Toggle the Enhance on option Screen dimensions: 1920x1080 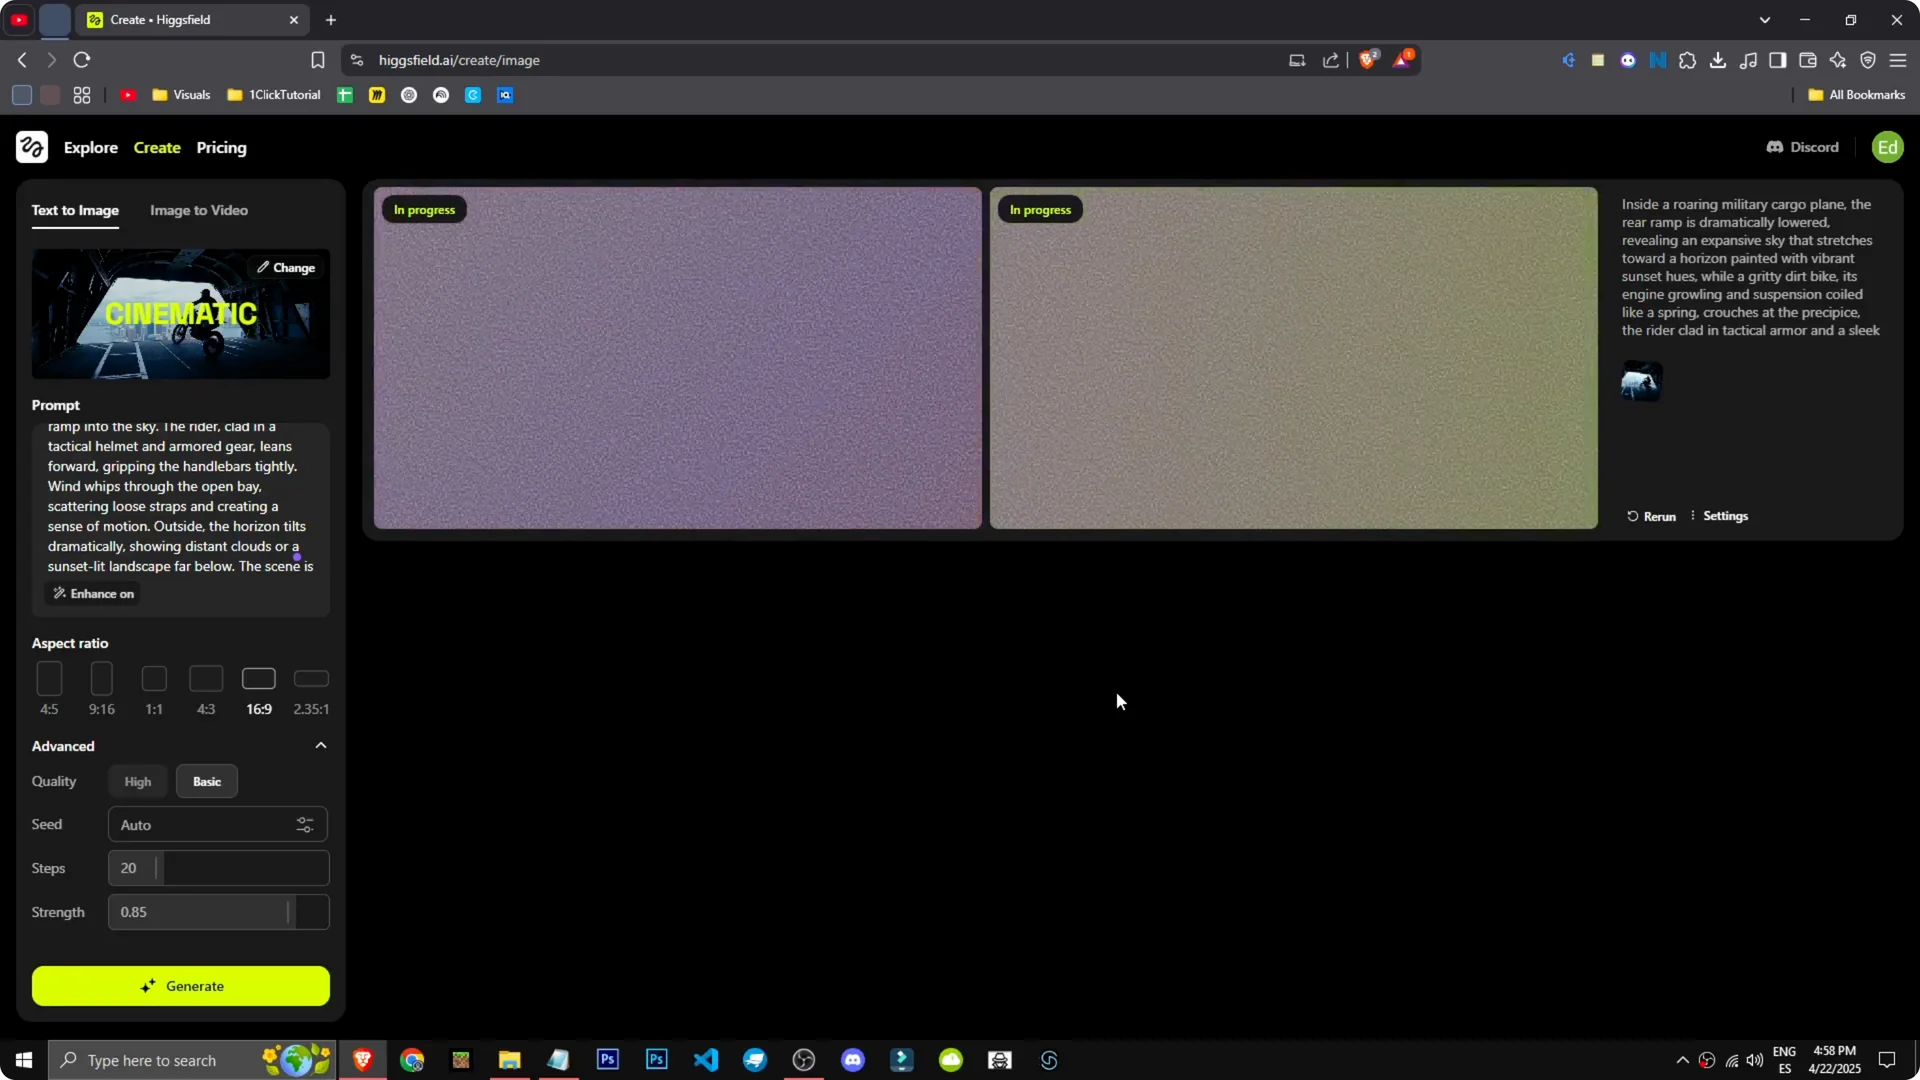[93, 594]
